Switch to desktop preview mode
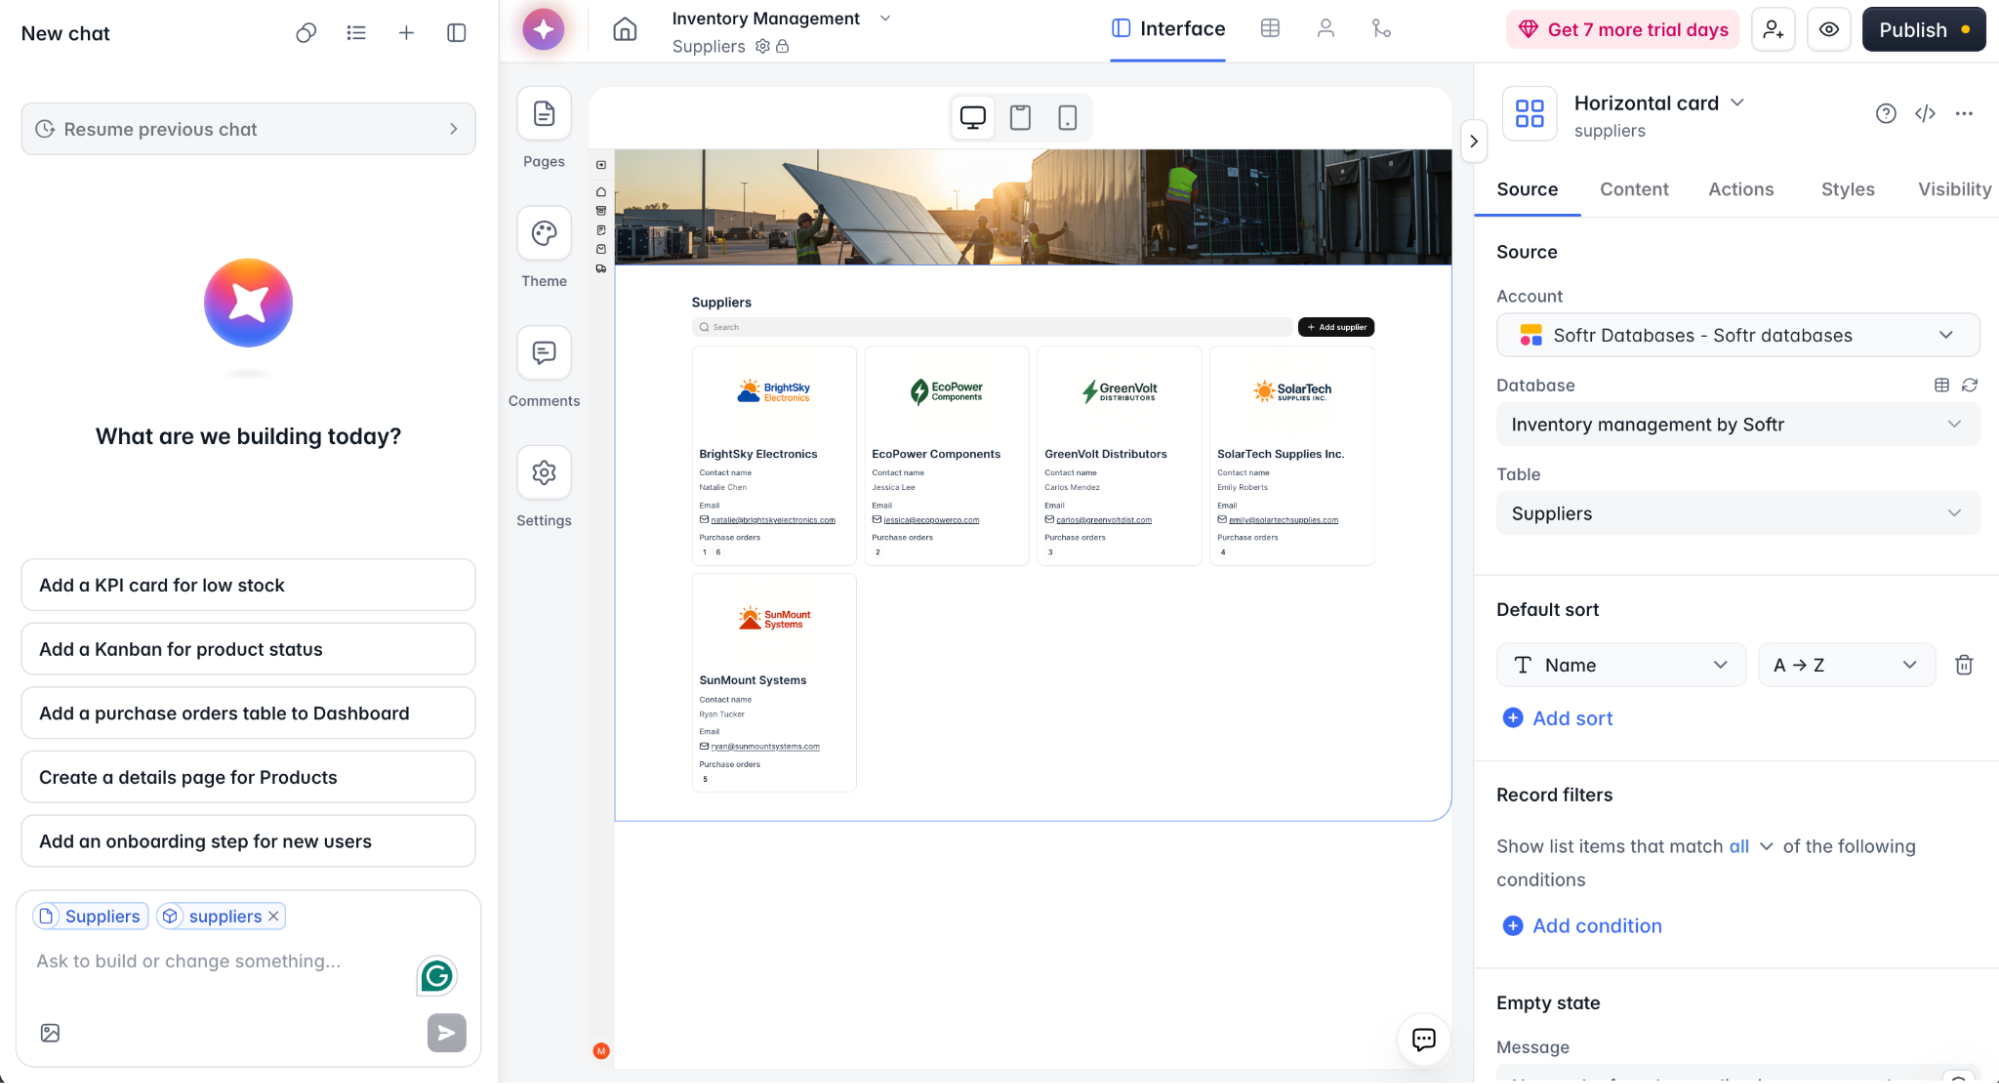This screenshot has width=1999, height=1084. click(972, 117)
